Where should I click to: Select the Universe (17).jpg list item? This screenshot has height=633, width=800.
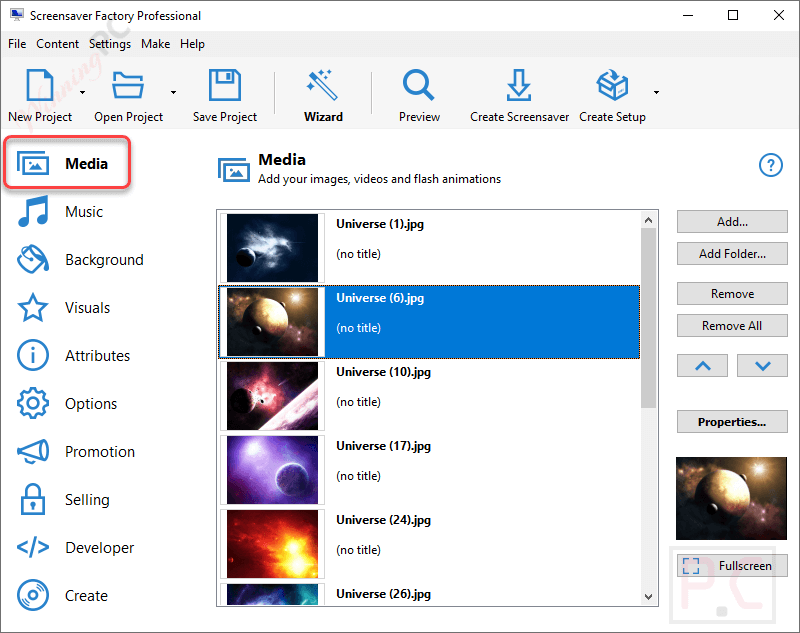pyautogui.click(x=429, y=470)
